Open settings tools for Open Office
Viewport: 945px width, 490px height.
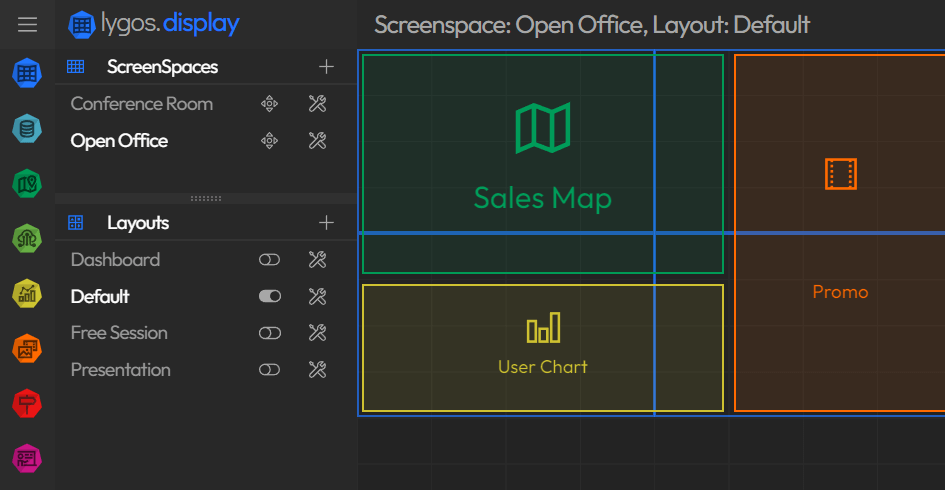[318, 140]
